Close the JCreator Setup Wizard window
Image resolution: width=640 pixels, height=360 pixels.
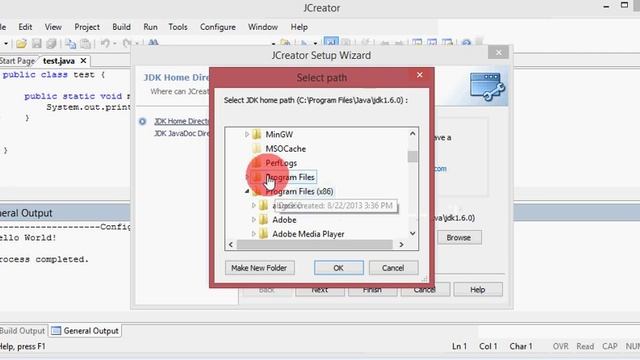click(498, 53)
